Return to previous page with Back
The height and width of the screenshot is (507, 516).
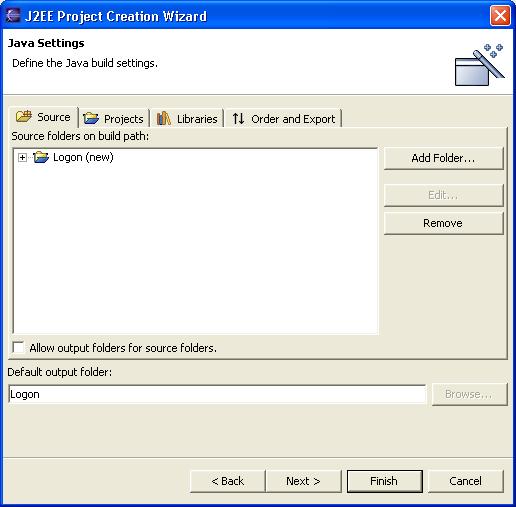(x=228, y=481)
